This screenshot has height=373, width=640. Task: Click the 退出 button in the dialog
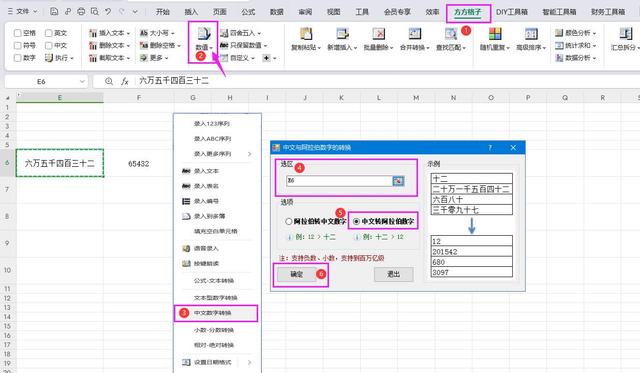(x=393, y=274)
